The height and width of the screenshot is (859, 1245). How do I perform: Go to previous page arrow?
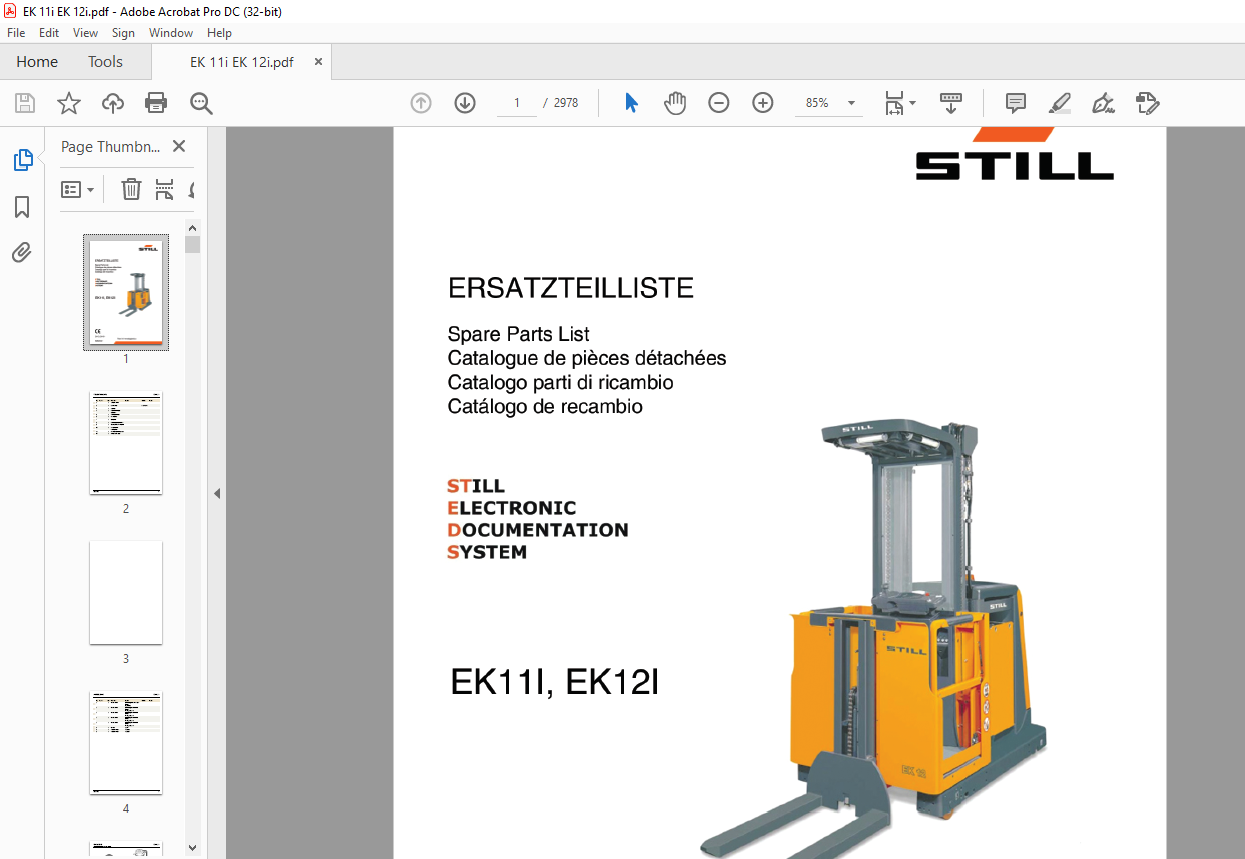[x=421, y=103]
